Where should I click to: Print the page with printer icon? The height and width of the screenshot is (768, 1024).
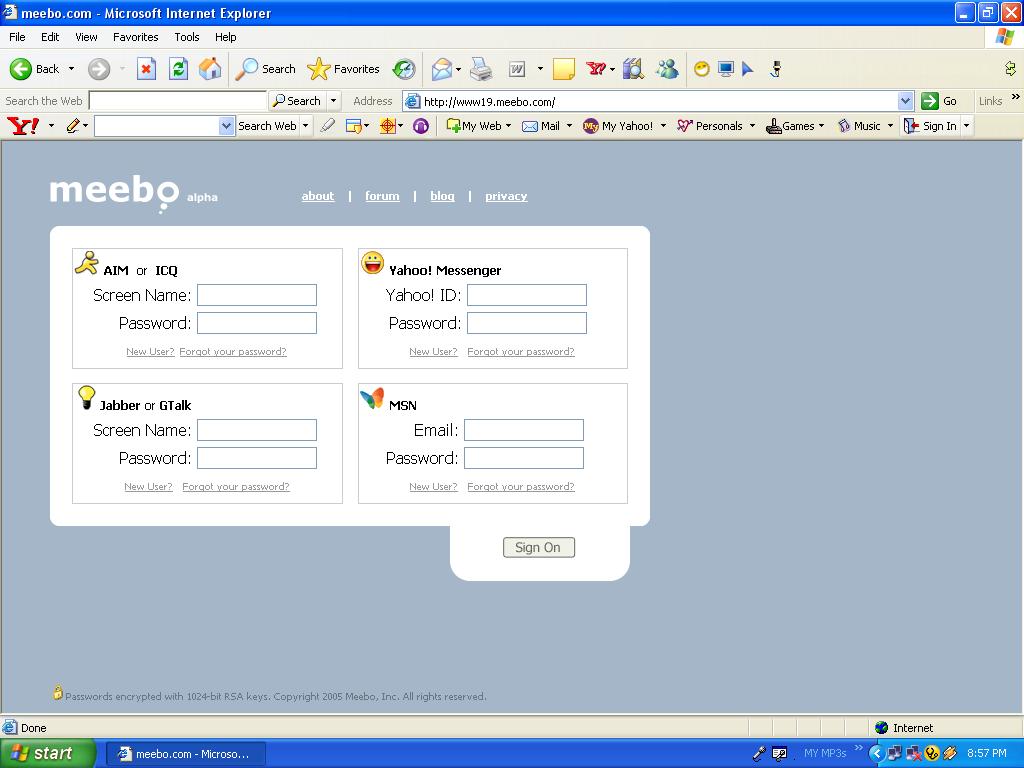pyautogui.click(x=481, y=69)
